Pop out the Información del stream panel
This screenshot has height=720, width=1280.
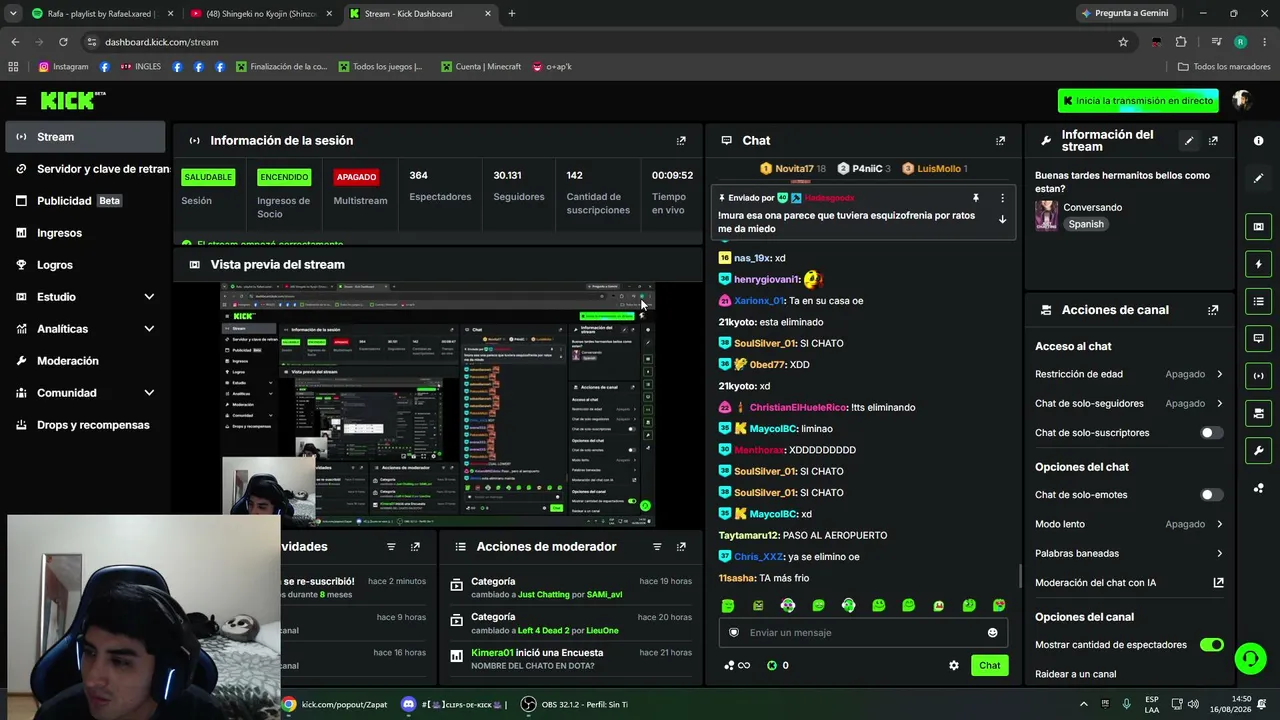click(1213, 141)
